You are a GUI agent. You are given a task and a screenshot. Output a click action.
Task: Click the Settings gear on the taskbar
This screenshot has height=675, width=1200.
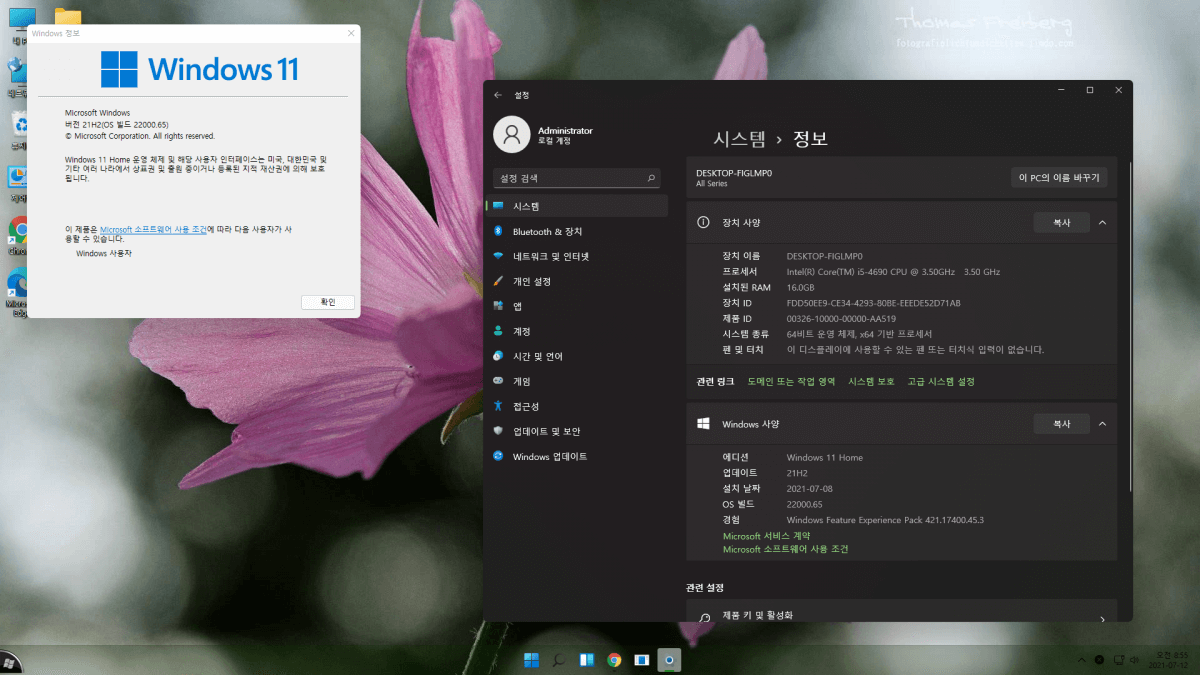click(x=670, y=660)
